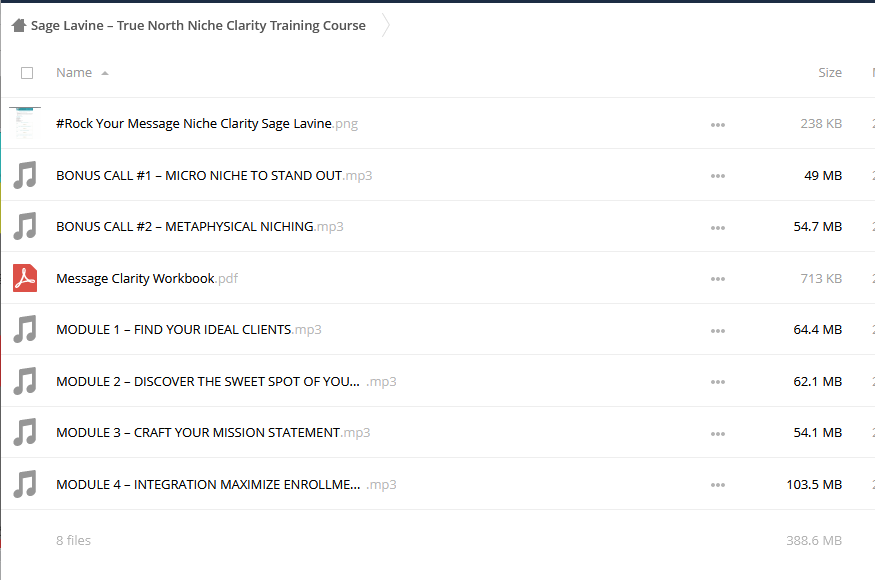
Task: Open more options for #Rock Your Message png
Action: click(x=718, y=124)
